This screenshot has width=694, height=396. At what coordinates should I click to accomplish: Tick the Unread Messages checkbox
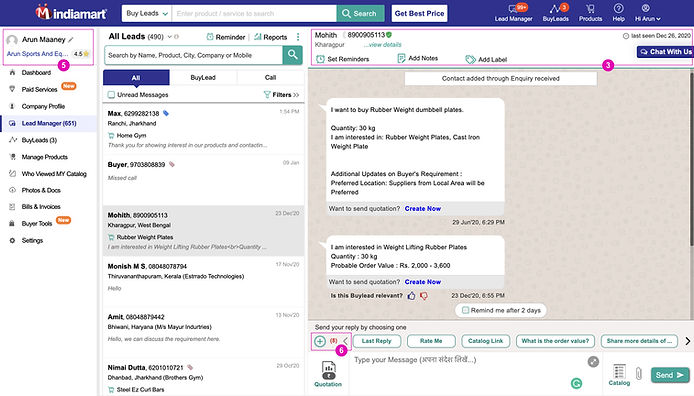point(111,95)
